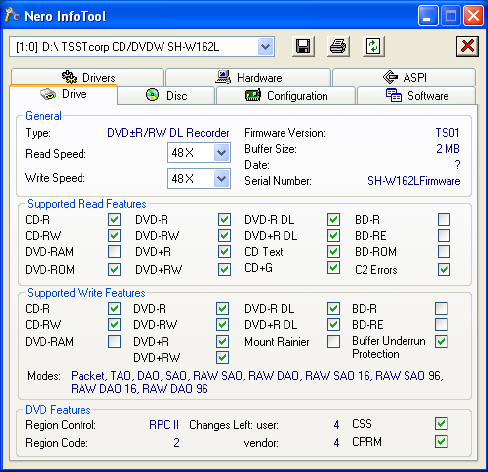Open the Read Speed dropdown

[221, 153]
